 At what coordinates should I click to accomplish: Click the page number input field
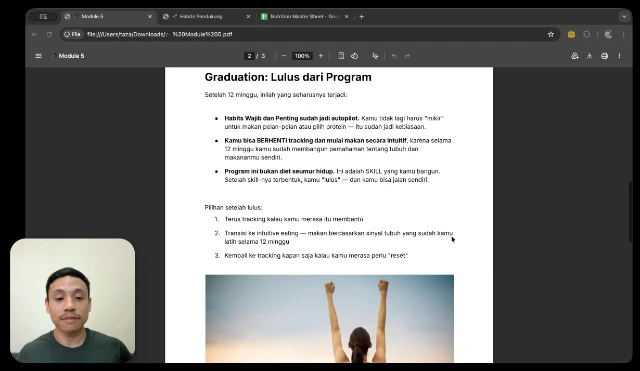pos(249,56)
